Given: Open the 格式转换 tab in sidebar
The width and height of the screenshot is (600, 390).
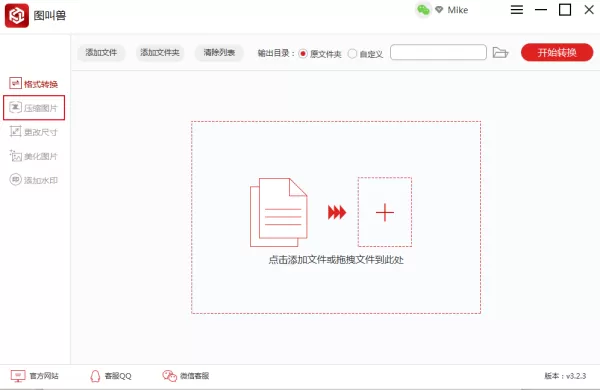Looking at the screenshot, I should (x=34, y=84).
